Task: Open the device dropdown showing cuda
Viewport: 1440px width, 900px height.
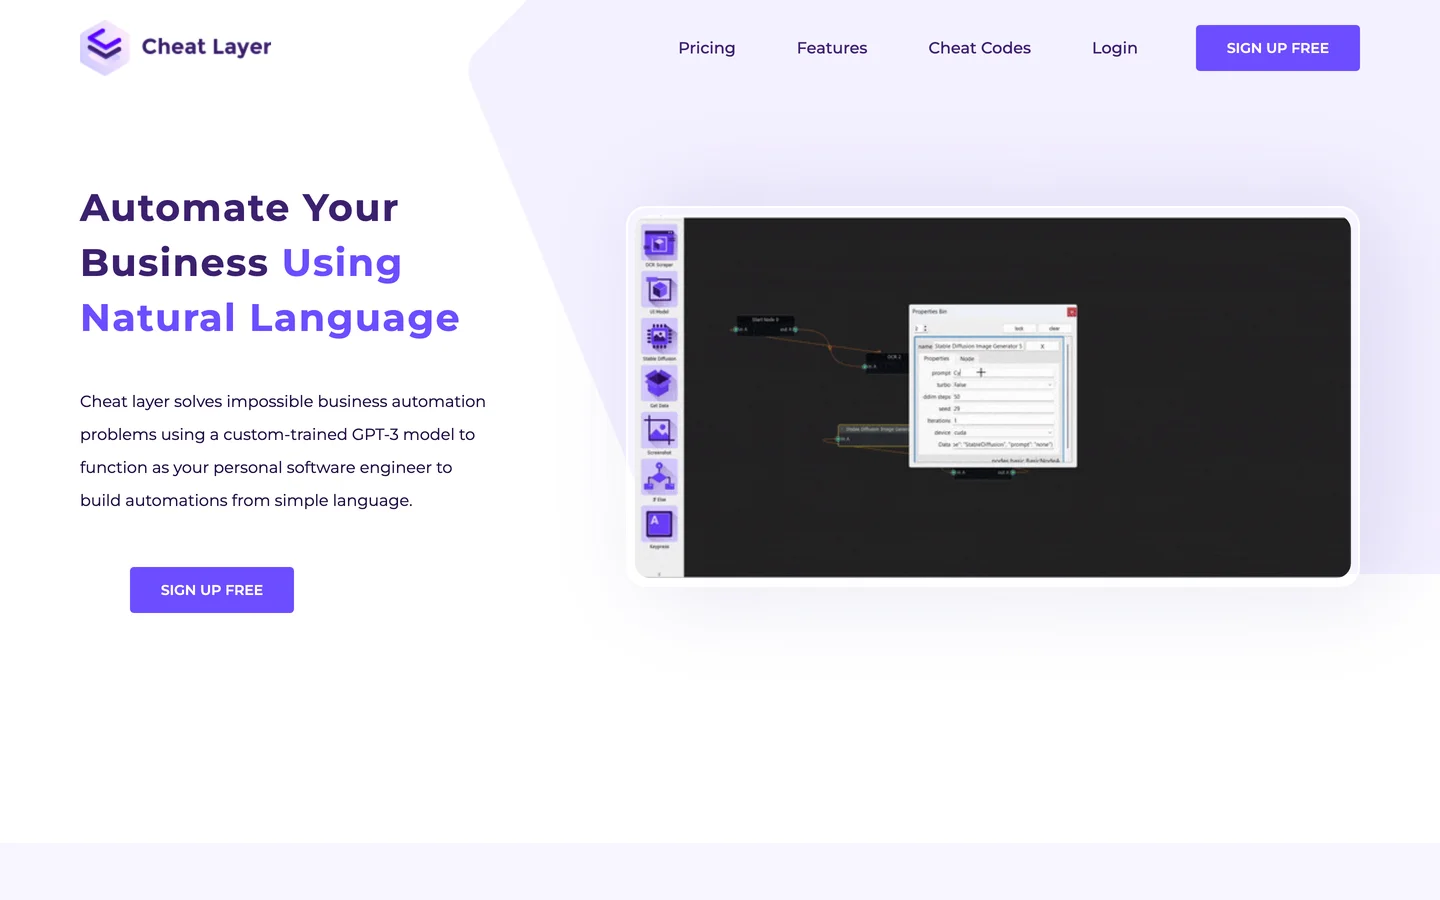Action: coord(1003,433)
